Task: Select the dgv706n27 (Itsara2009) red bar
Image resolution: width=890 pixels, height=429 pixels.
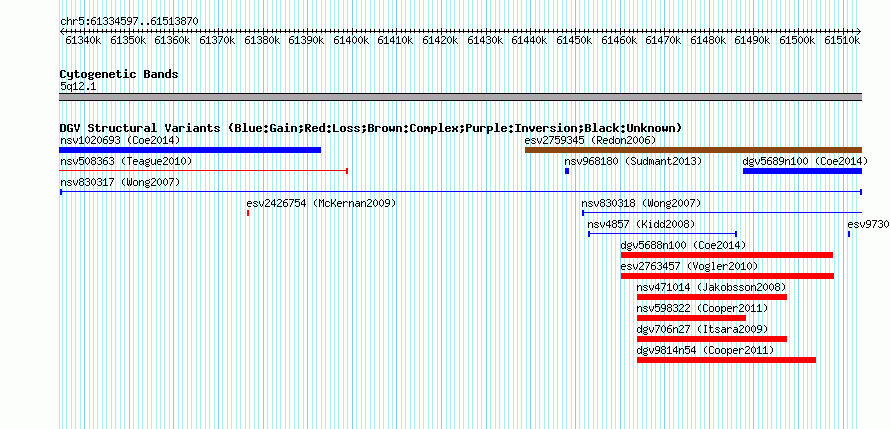Action: click(712, 339)
